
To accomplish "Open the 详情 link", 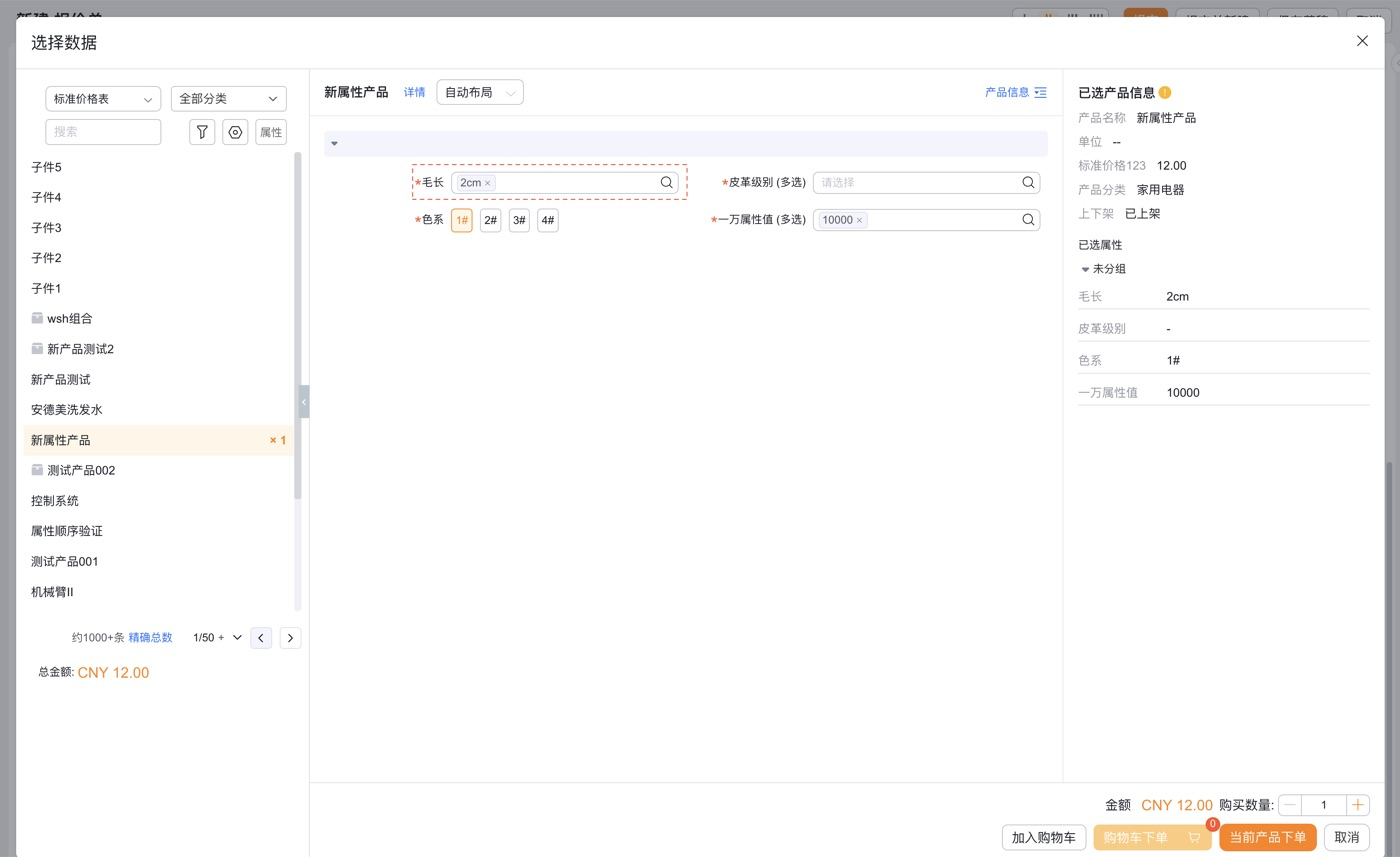I will pyautogui.click(x=414, y=92).
